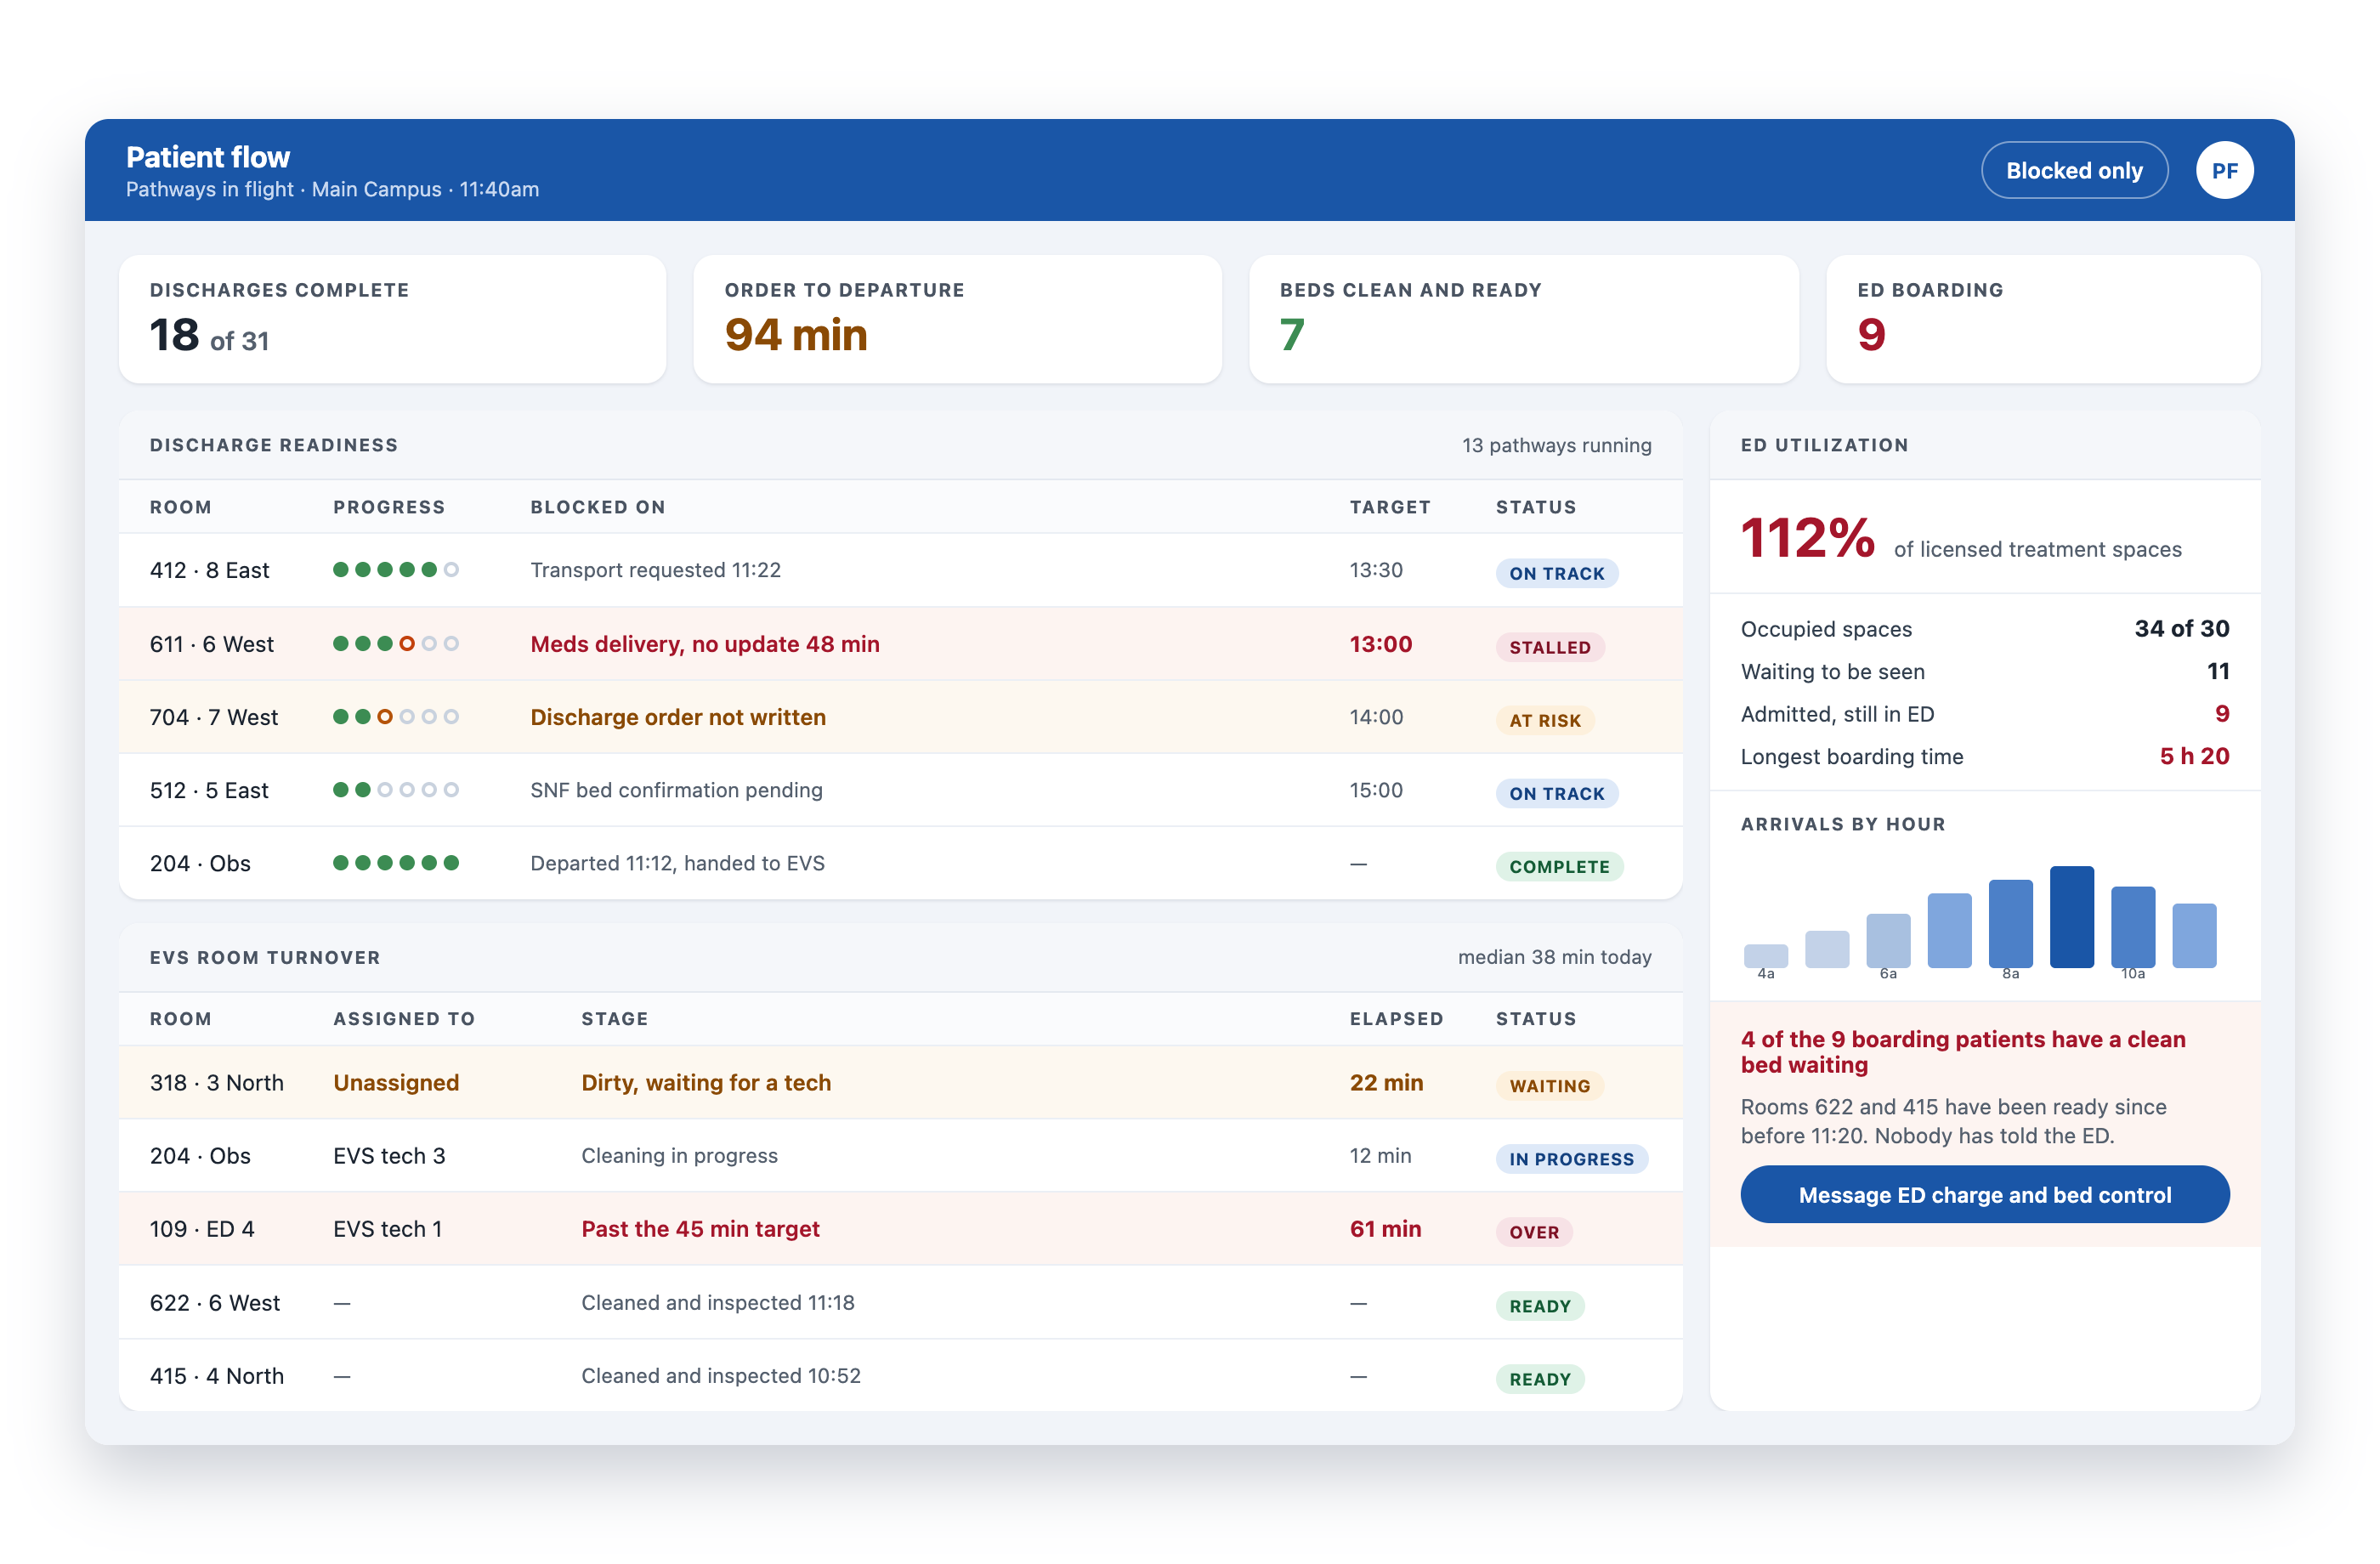
Task: Click the Unassigned label for room 318
Action: [x=396, y=1082]
